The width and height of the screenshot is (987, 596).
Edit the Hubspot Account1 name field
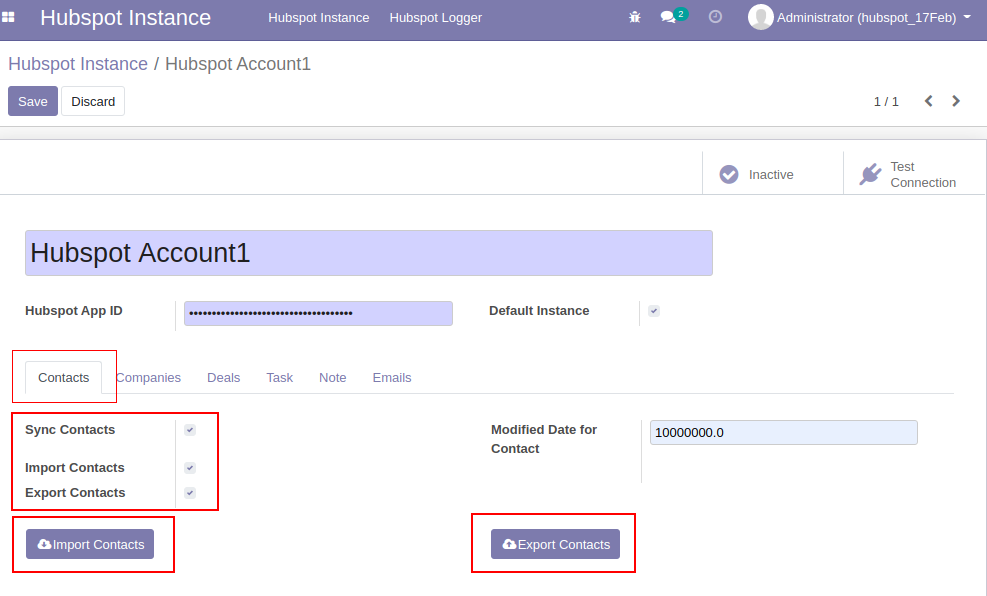(369, 253)
